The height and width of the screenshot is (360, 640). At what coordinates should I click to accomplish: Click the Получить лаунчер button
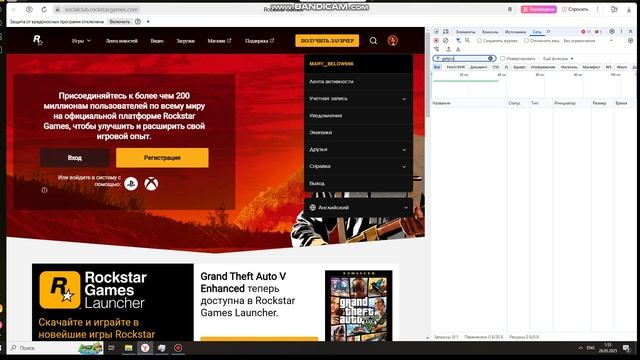(x=327, y=40)
